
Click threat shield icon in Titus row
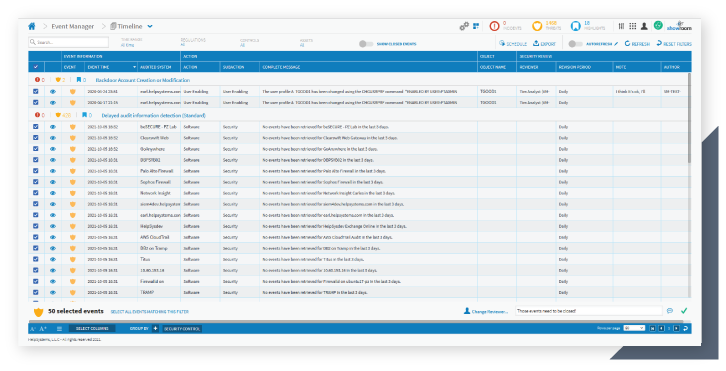click(x=72, y=259)
